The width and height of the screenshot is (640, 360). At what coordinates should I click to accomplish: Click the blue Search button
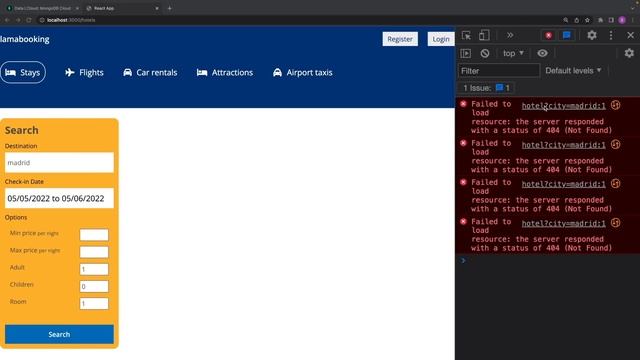pyautogui.click(x=59, y=334)
